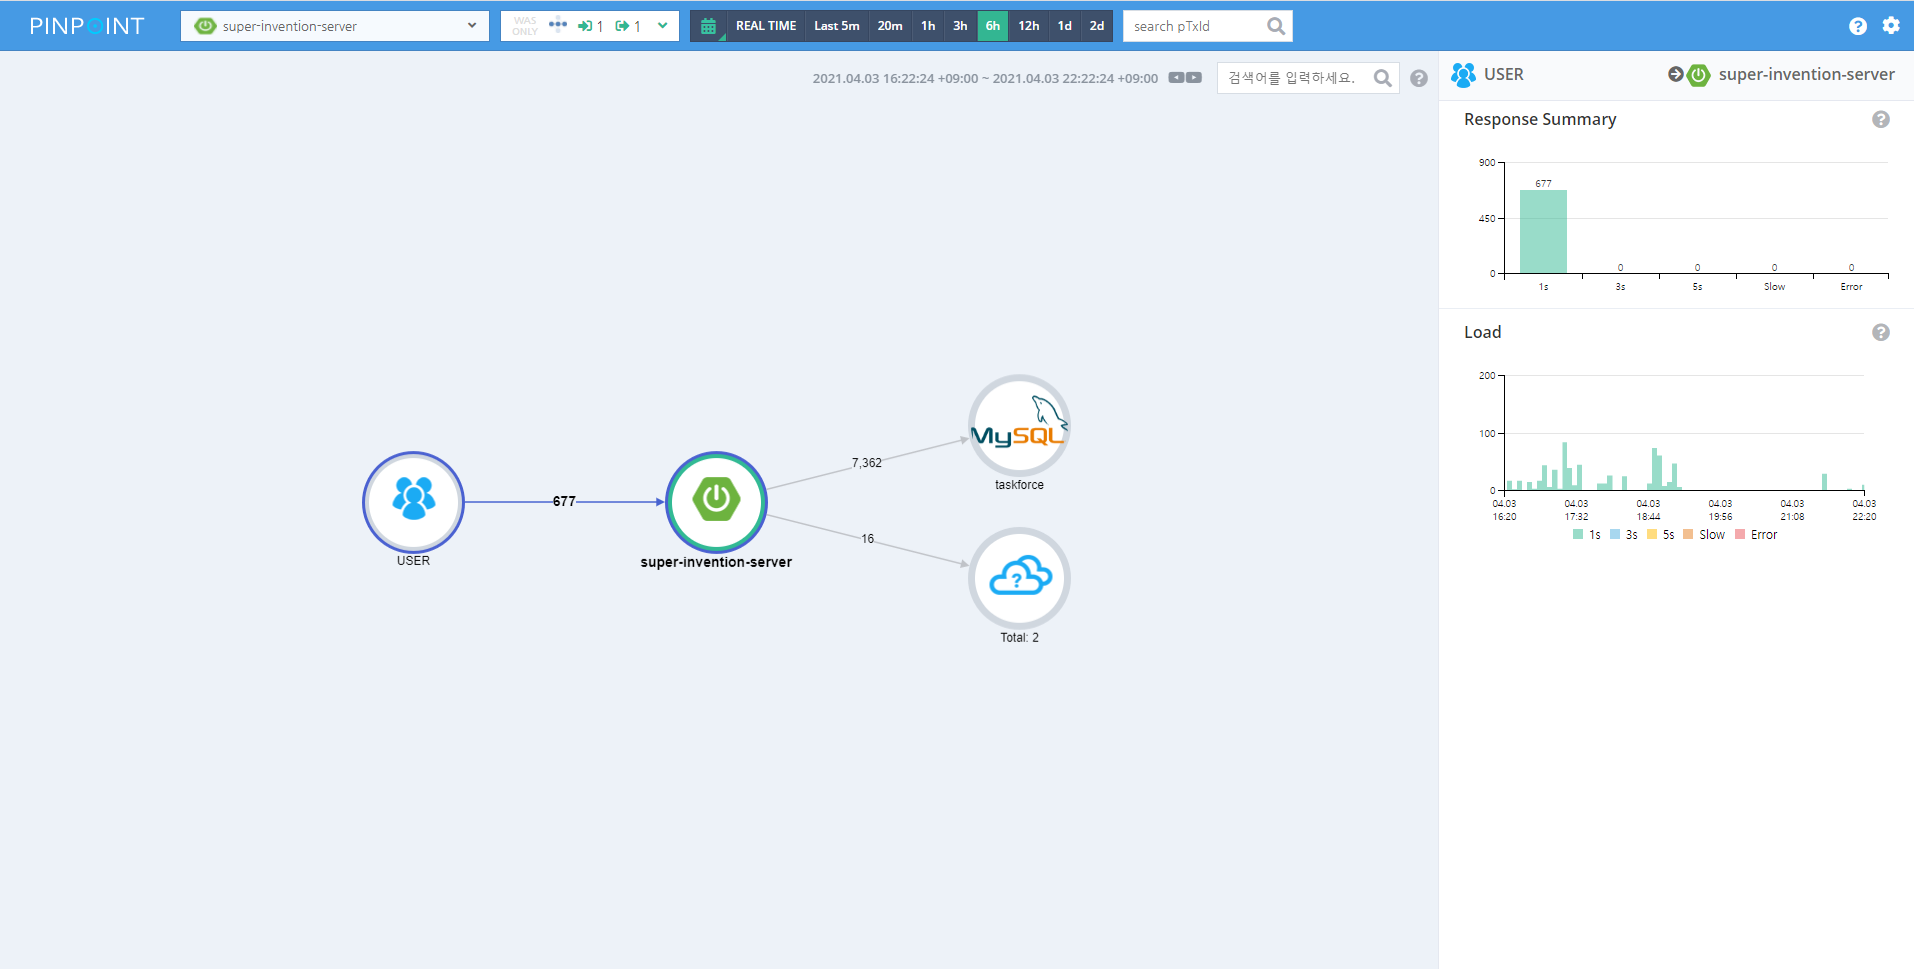Open help from the header question mark
The width and height of the screenshot is (1914, 969).
tap(1857, 26)
